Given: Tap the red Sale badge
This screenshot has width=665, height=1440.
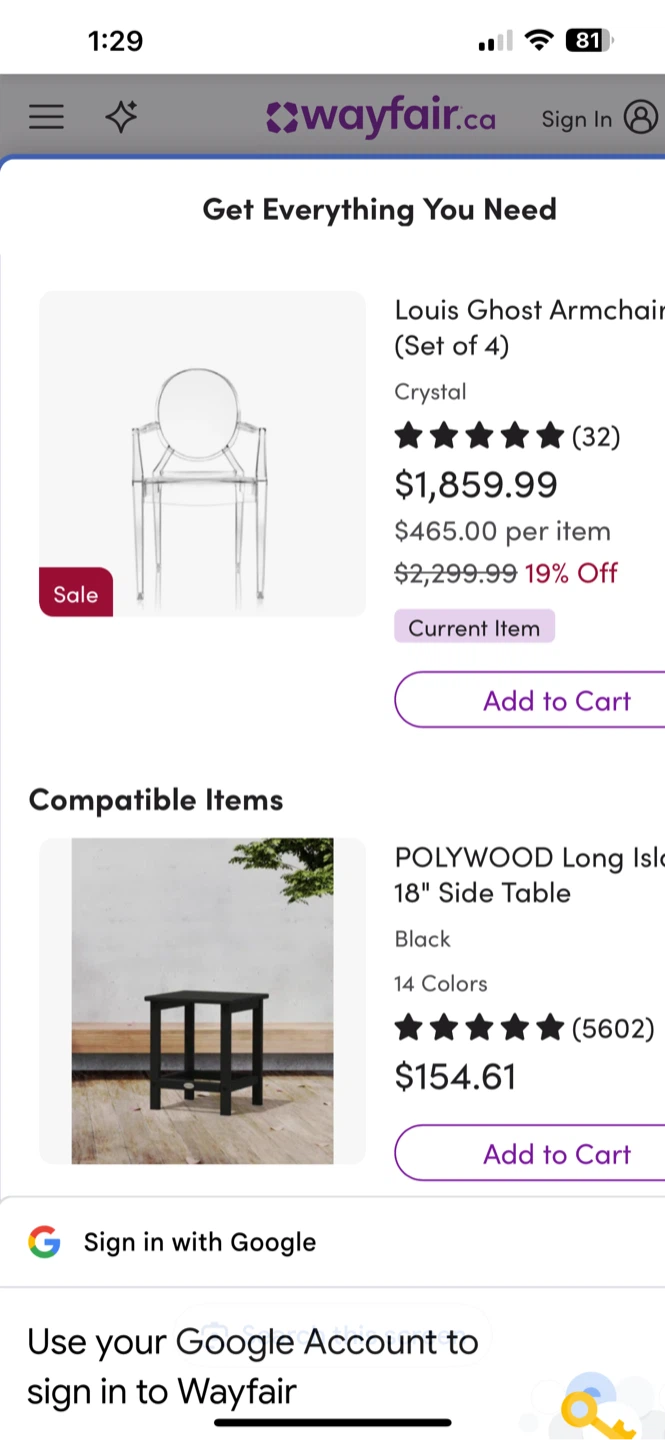Looking at the screenshot, I should coord(76,593).
